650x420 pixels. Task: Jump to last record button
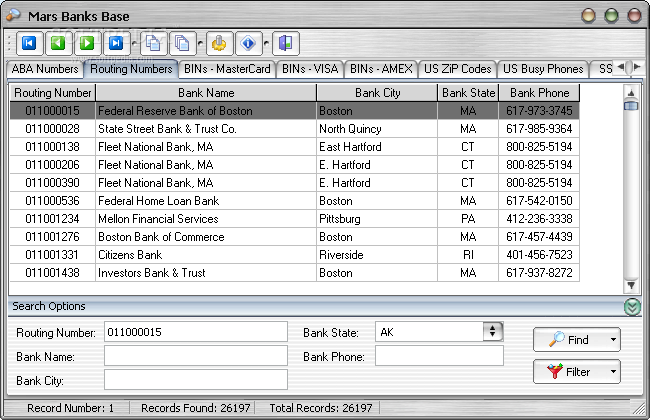pyautogui.click(x=116, y=43)
